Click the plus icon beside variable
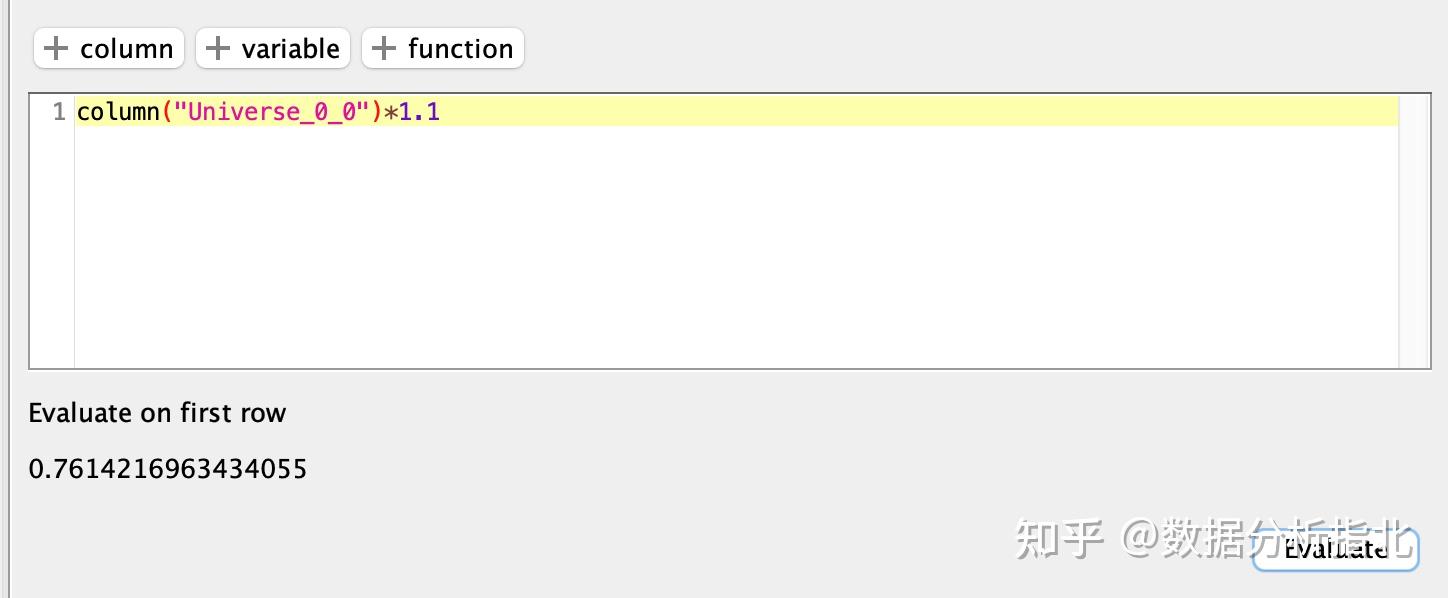The height and width of the screenshot is (598, 1450). coord(218,48)
